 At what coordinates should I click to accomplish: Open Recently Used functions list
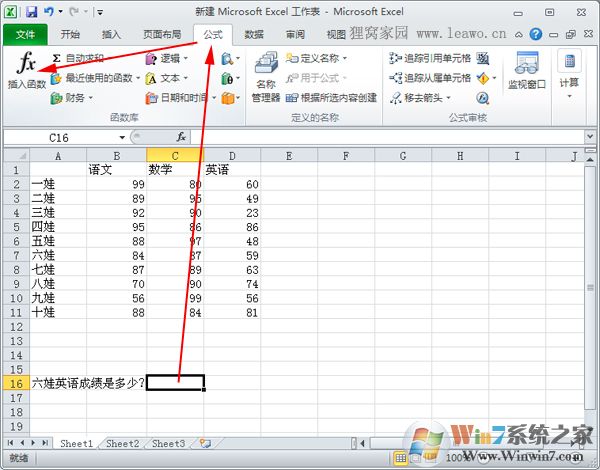pos(95,78)
